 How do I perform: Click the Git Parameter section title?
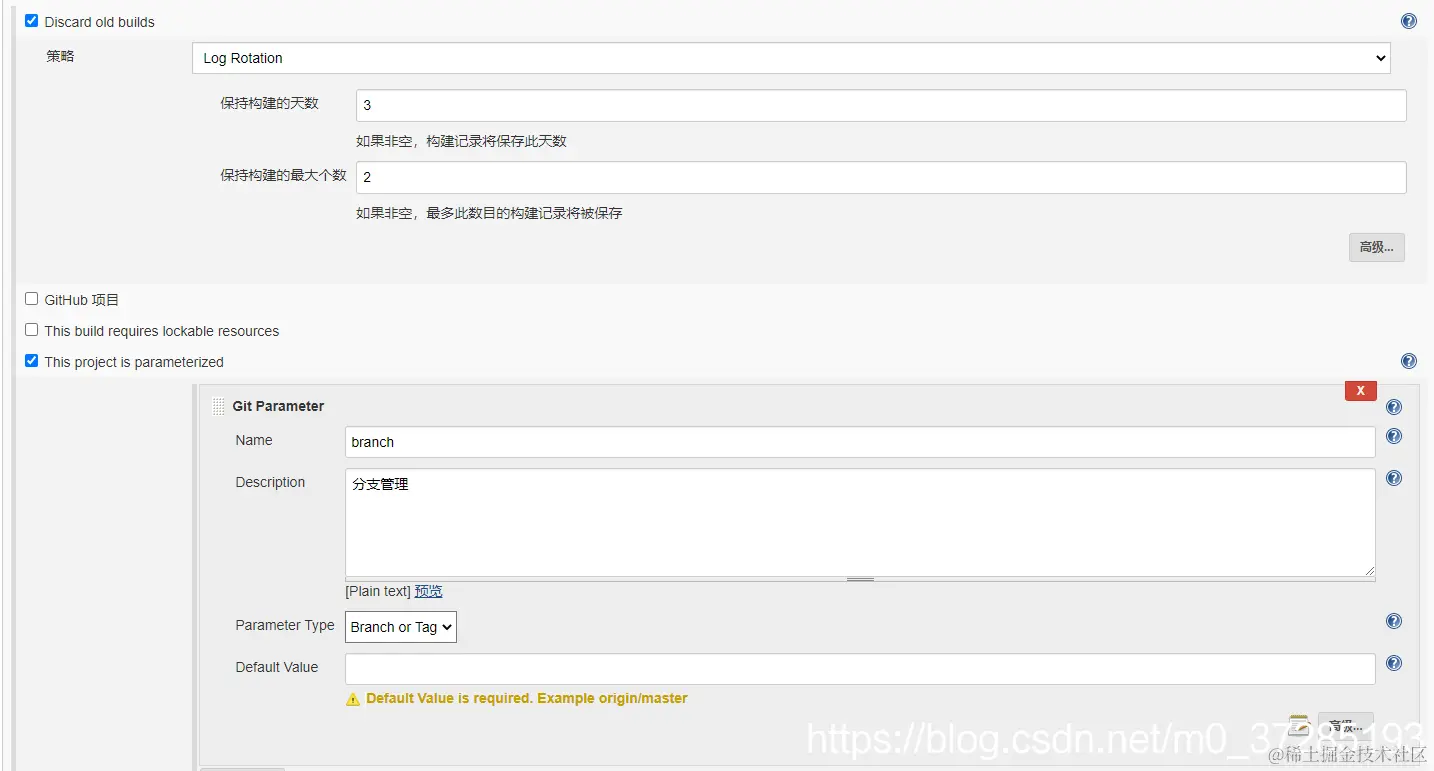(278, 406)
